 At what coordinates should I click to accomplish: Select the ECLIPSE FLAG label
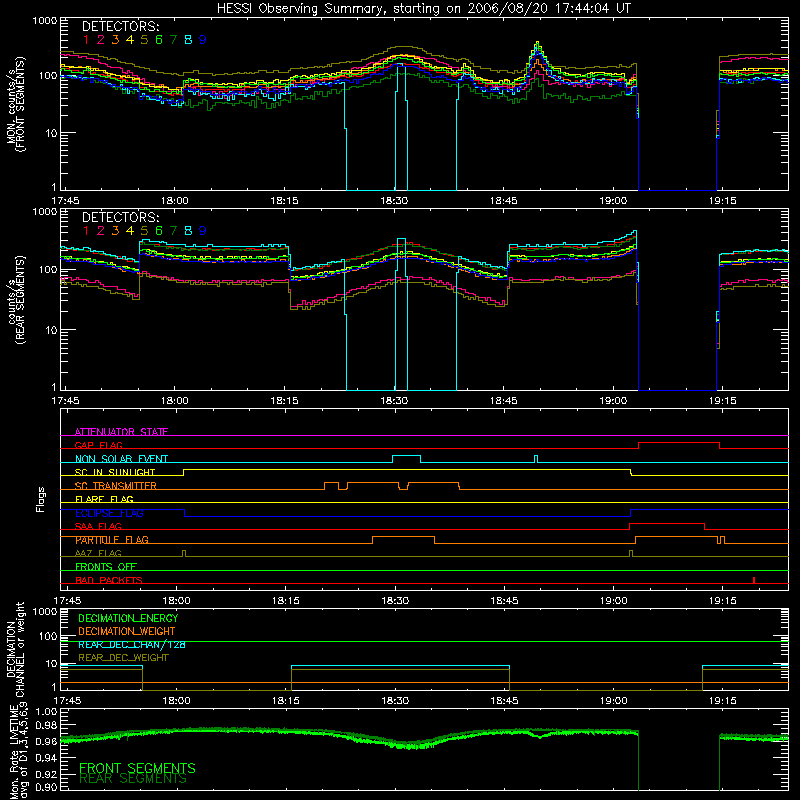tap(109, 513)
